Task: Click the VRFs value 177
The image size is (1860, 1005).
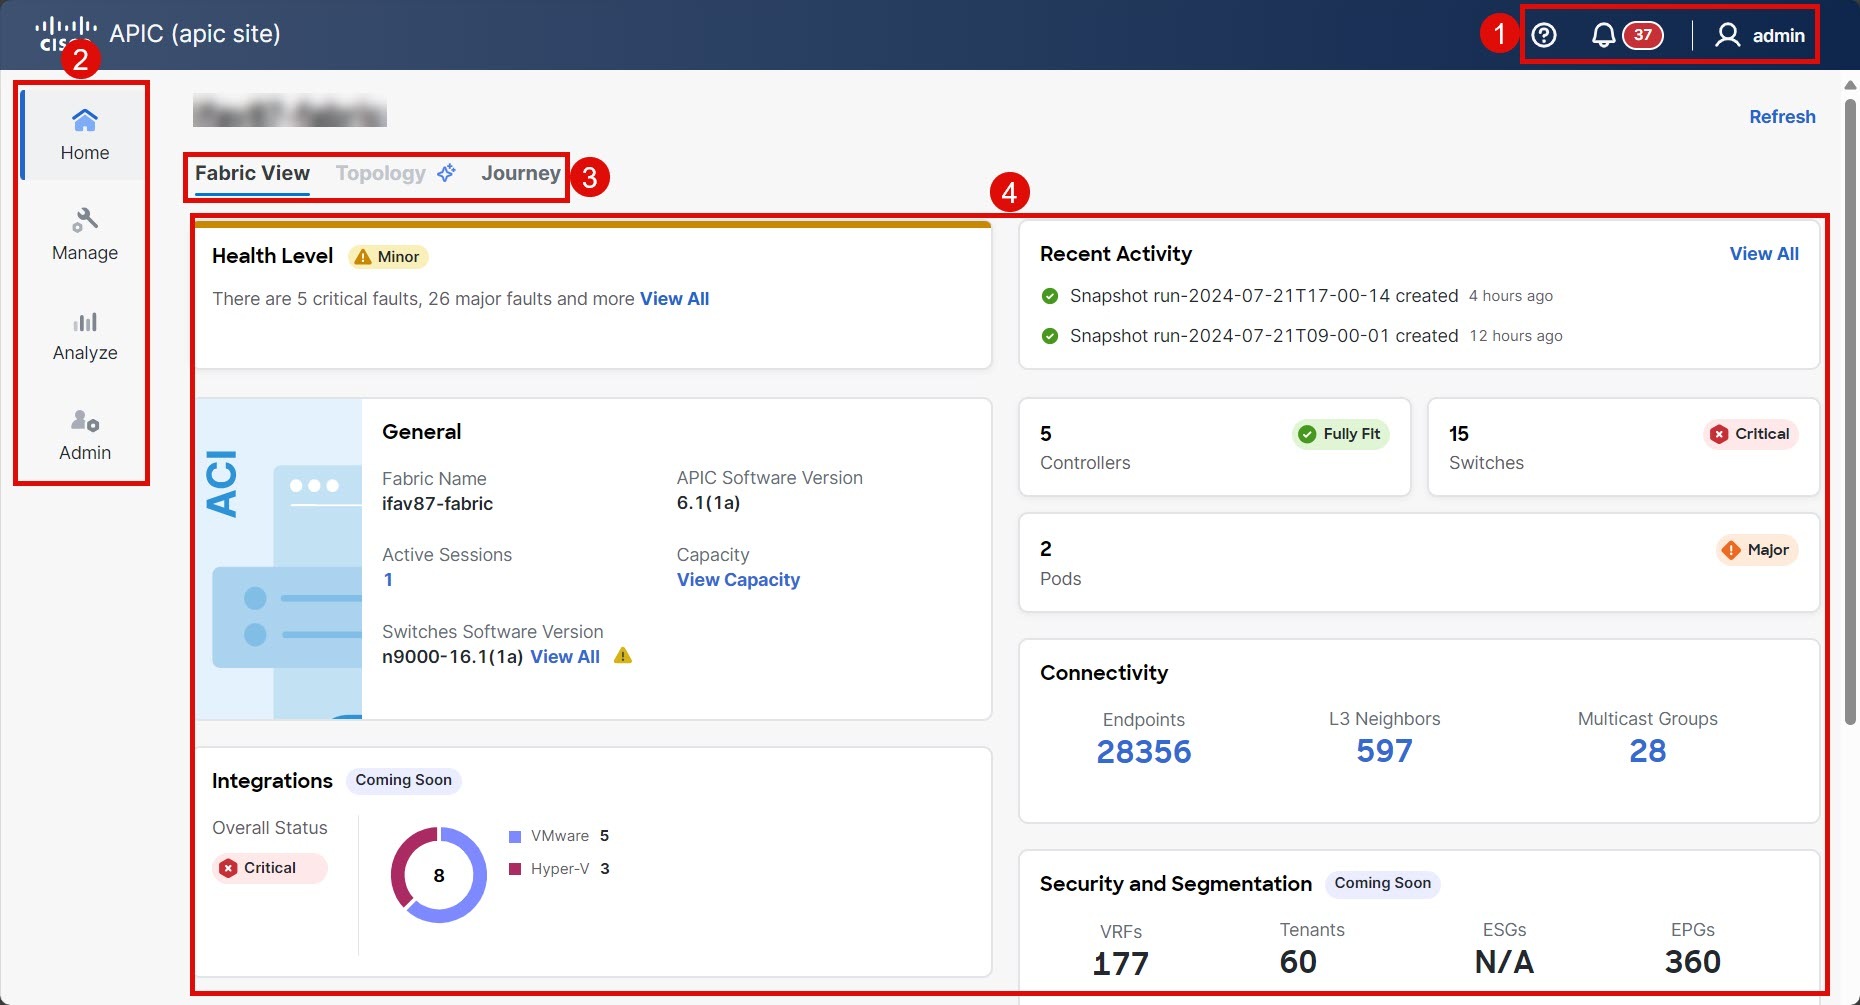Action: tap(1120, 964)
